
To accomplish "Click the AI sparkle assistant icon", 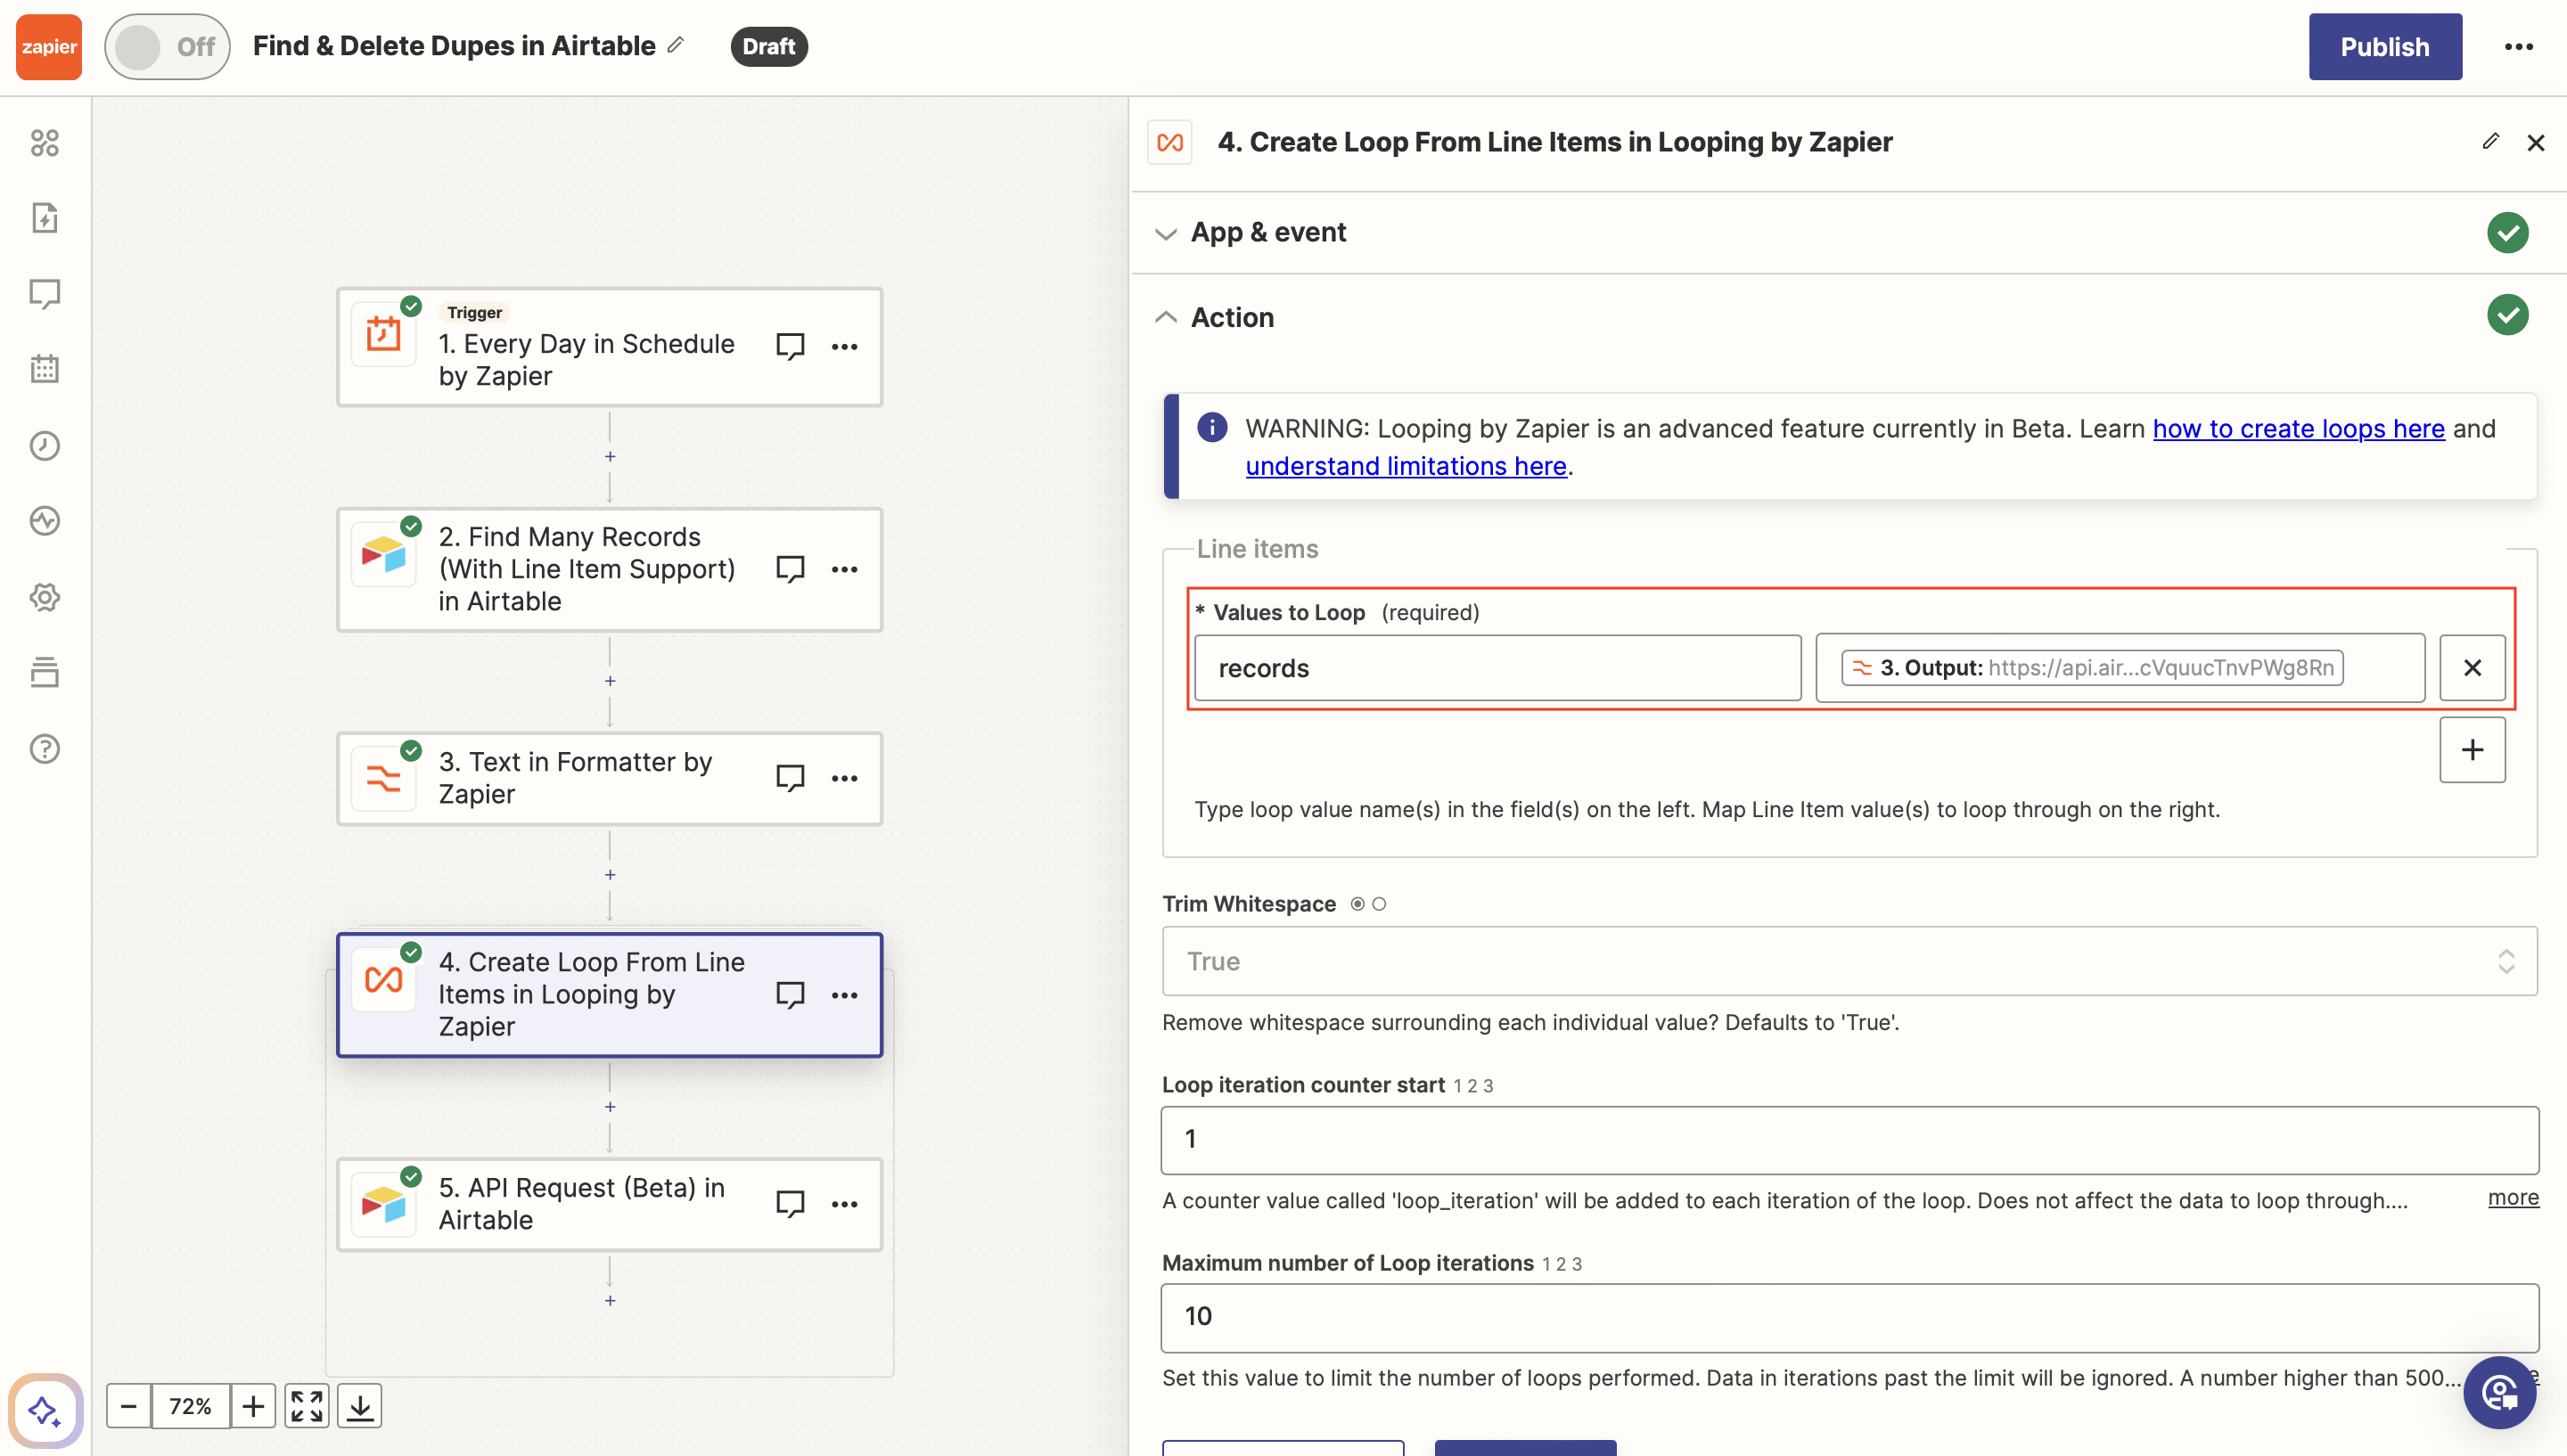I will click(x=45, y=1410).
